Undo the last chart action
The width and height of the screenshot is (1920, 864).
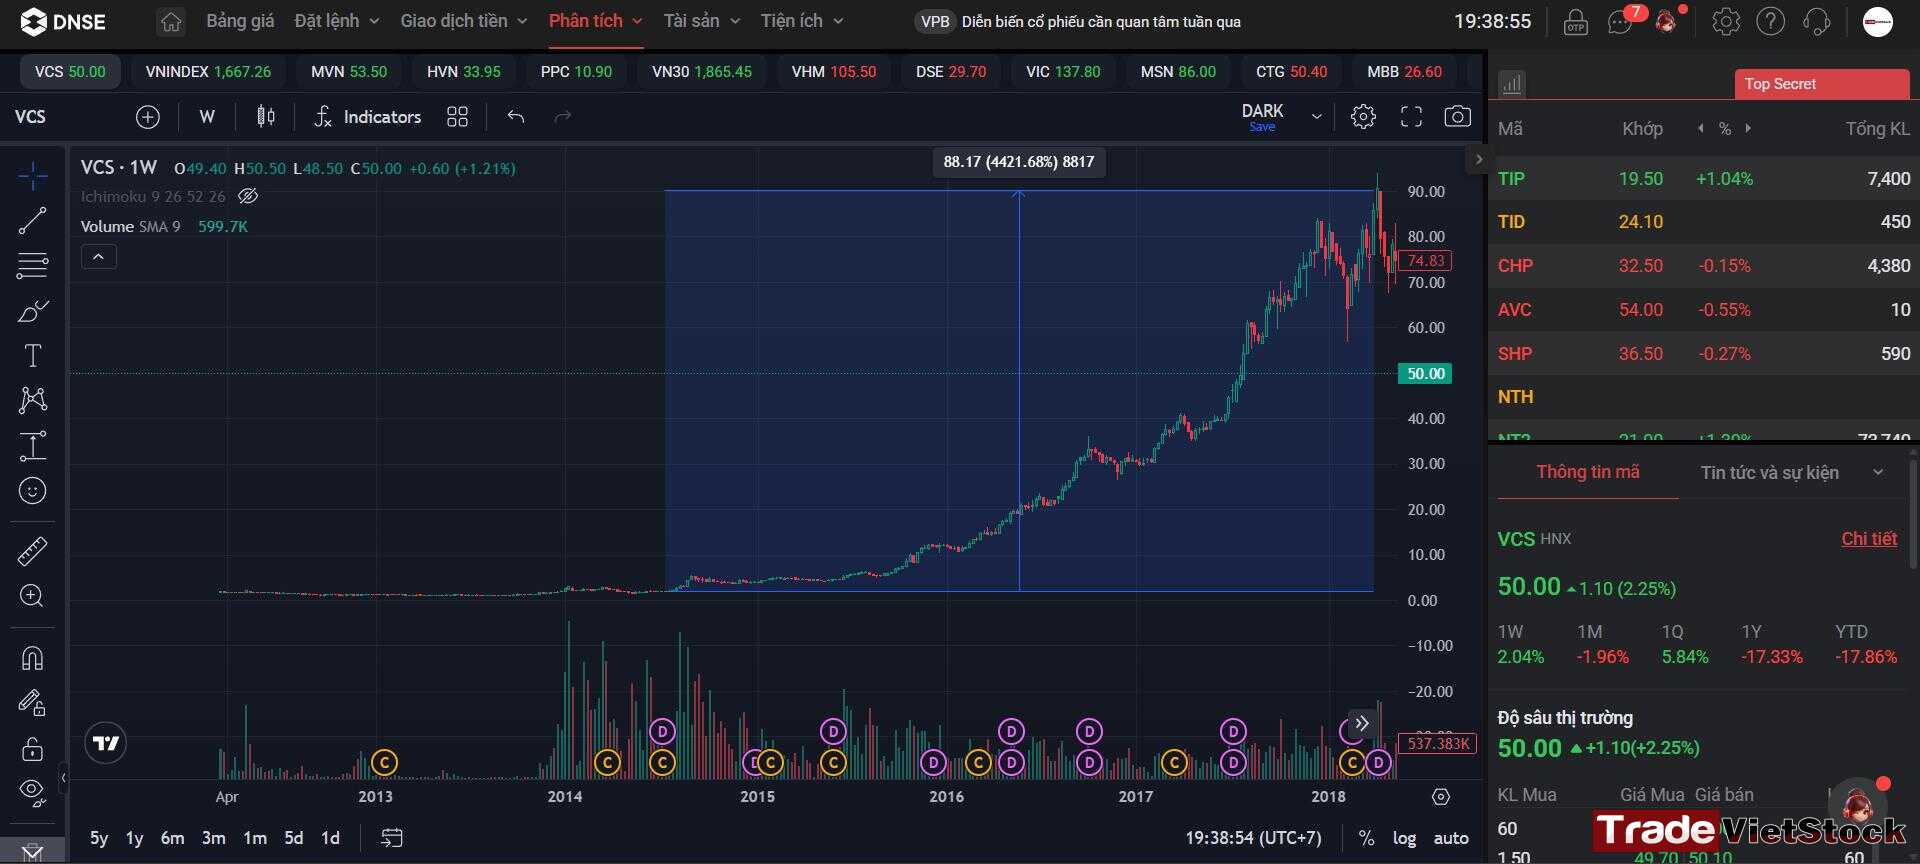point(516,117)
